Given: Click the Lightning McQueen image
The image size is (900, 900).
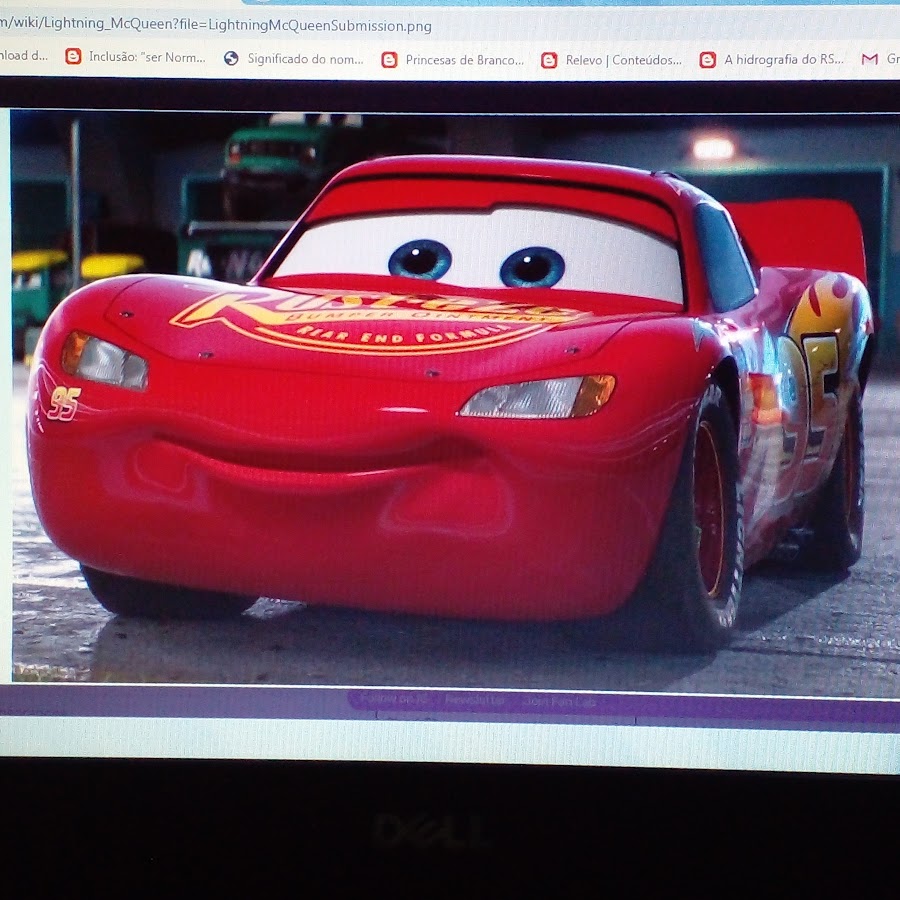Looking at the screenshot, I should coord(455,402).
